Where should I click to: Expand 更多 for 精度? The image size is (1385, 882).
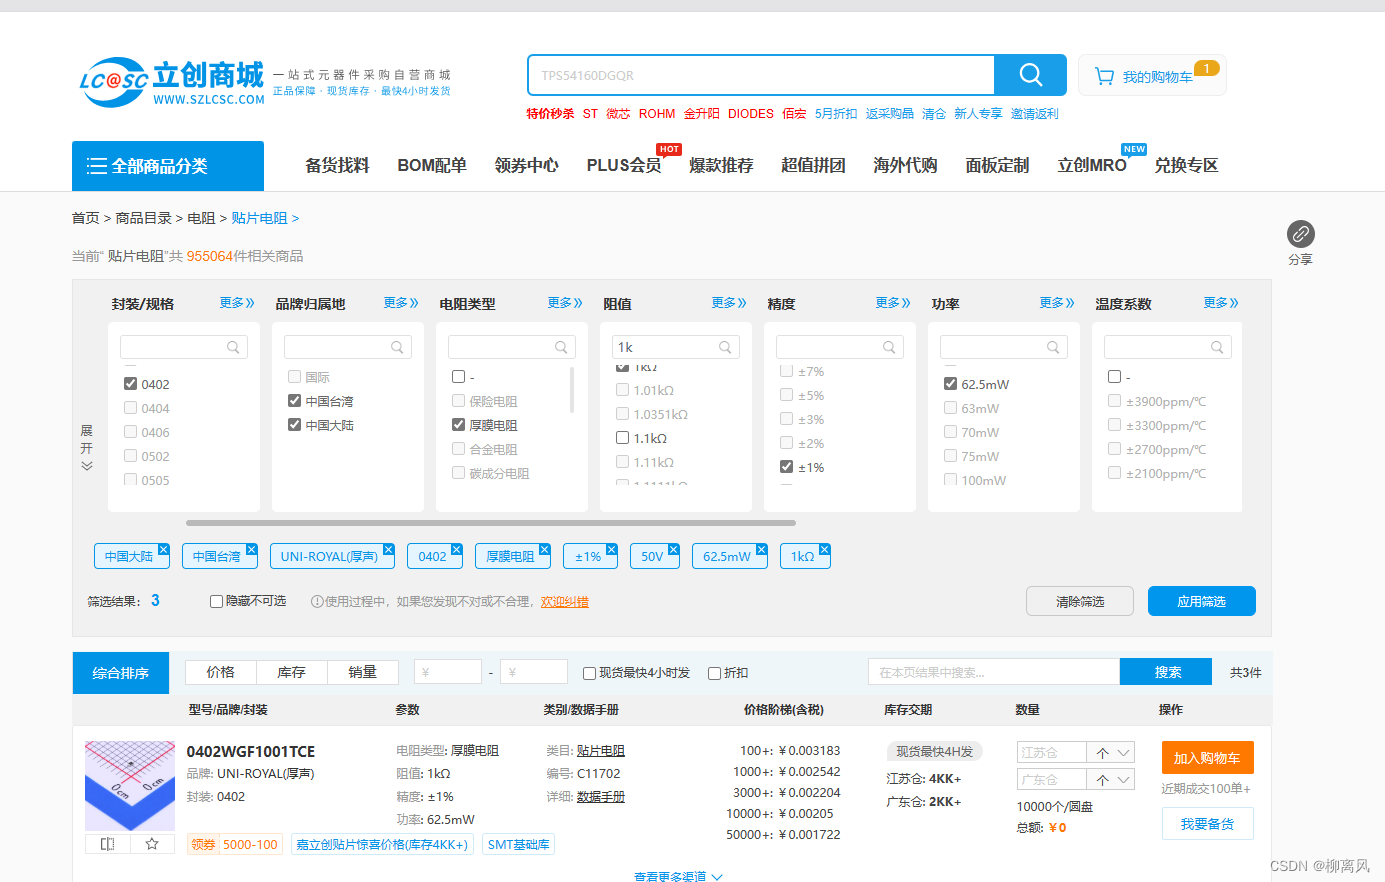point(893,303)
